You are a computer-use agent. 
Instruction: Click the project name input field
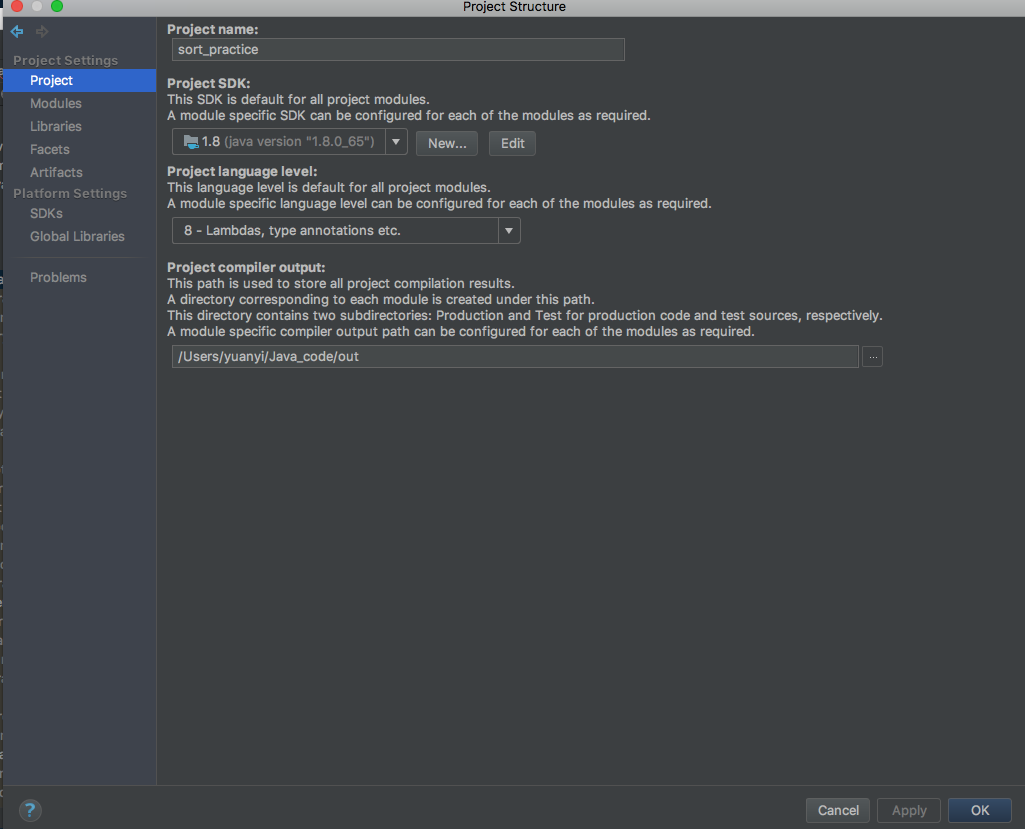[397, 49]
